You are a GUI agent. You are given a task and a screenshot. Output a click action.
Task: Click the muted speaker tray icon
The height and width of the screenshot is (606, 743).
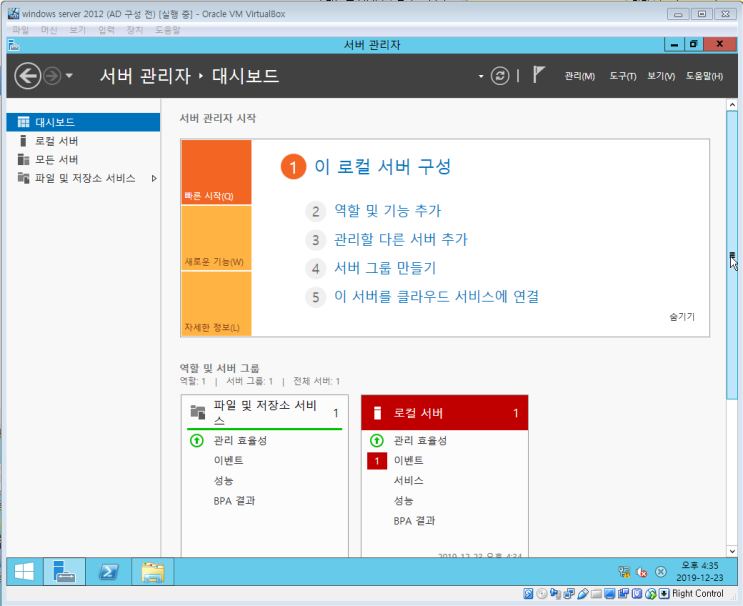pos(642,572)
